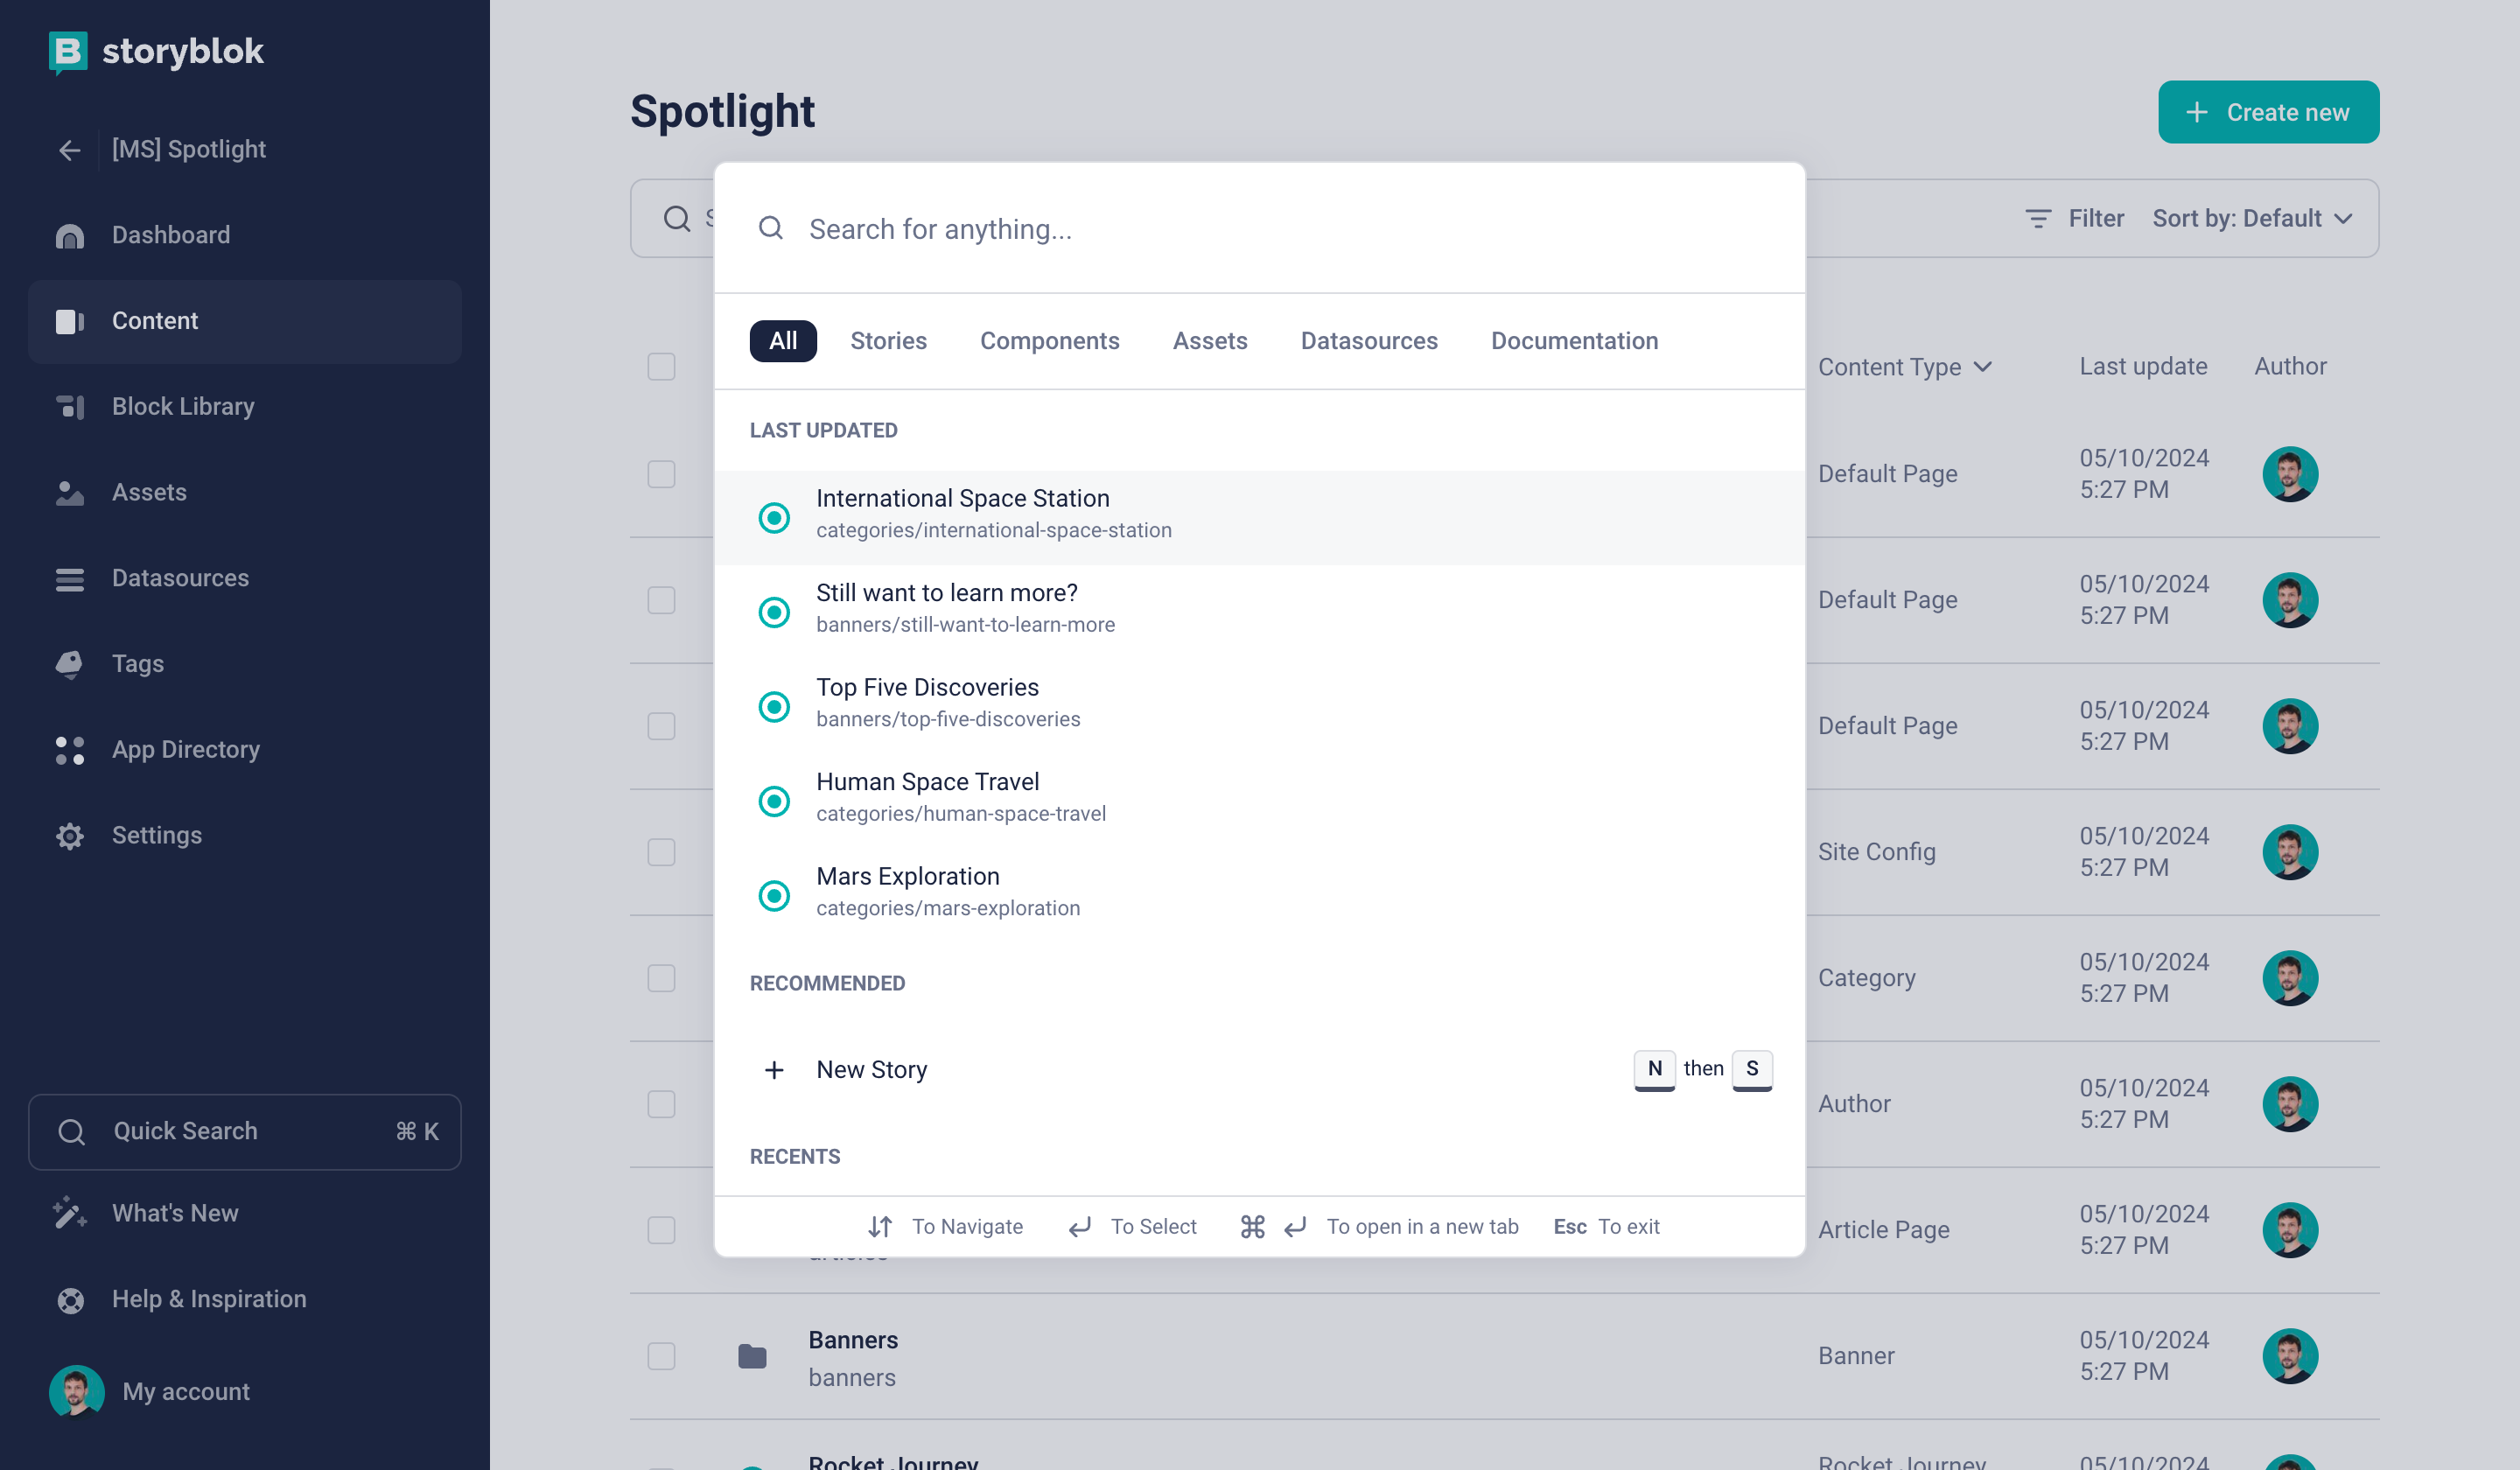This screenshot has width=2520, height=1470.
Task: Navigate to Assets icon
Action: pos(70,492)
